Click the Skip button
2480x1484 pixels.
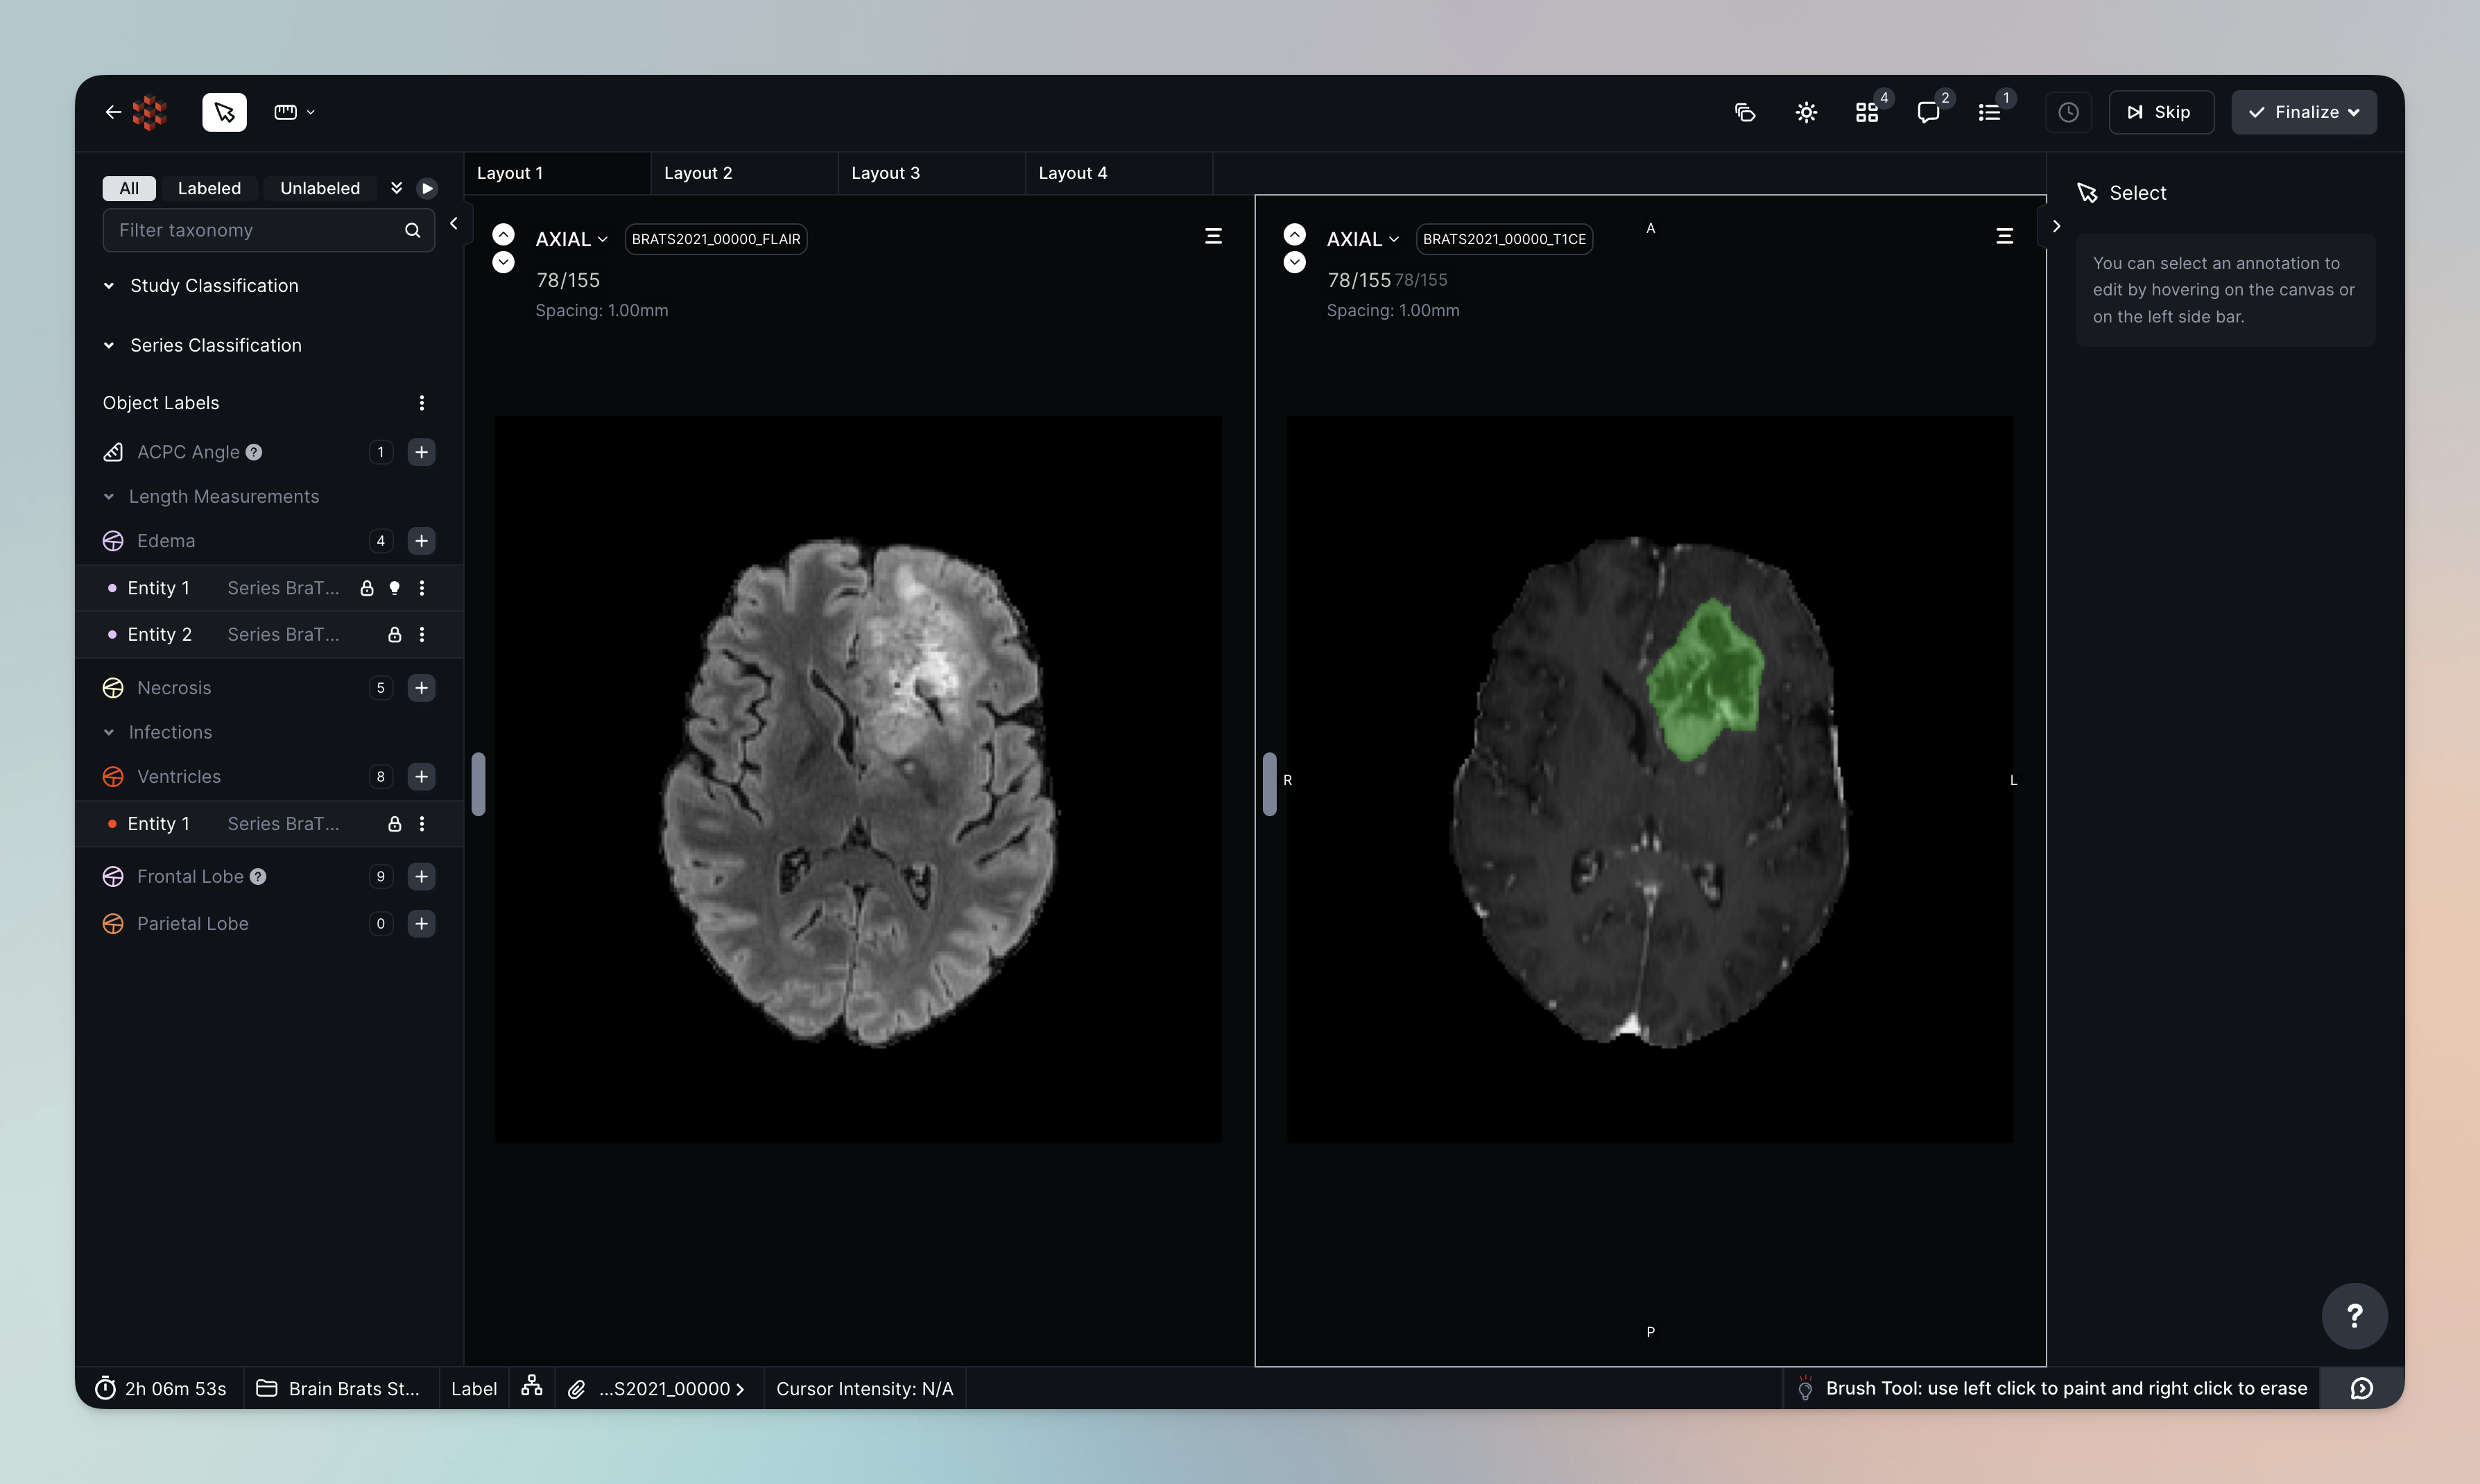click(x=2161, y=112)
